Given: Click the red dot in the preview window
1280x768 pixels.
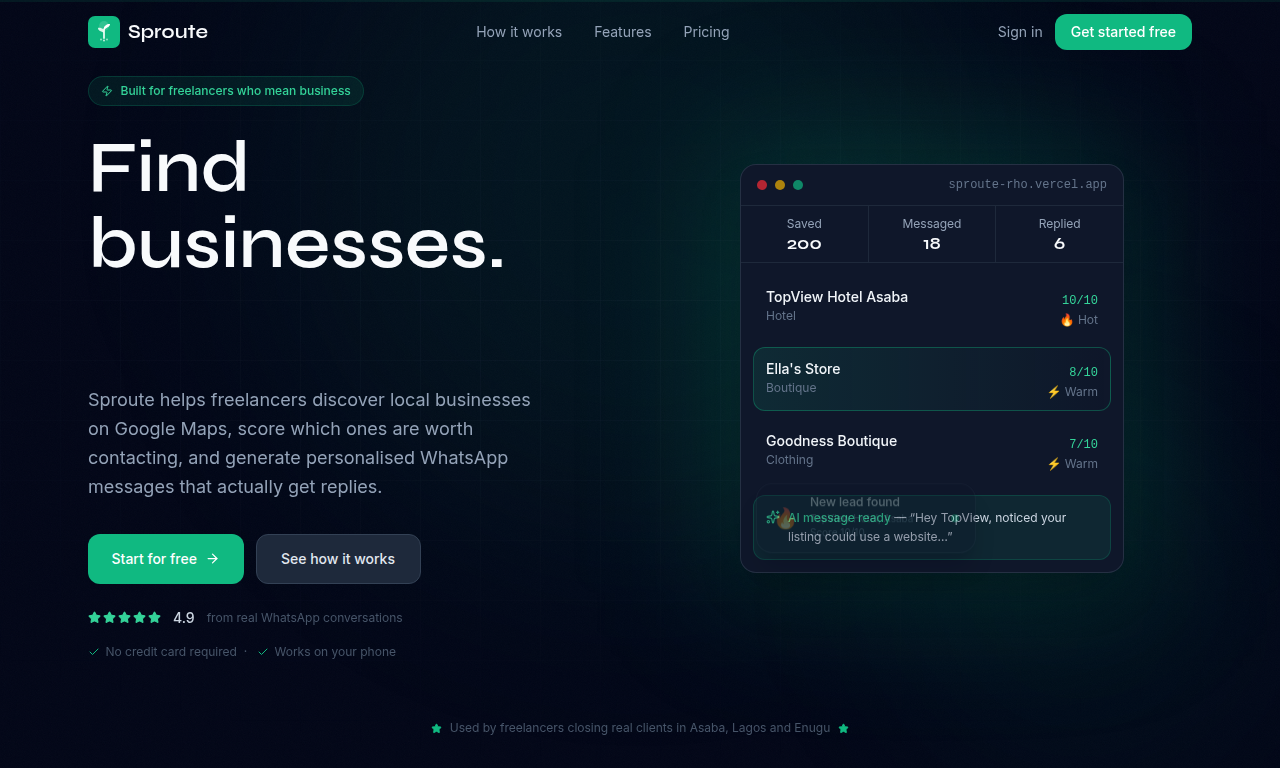Looking at the screenshot, I should (762, 185).
